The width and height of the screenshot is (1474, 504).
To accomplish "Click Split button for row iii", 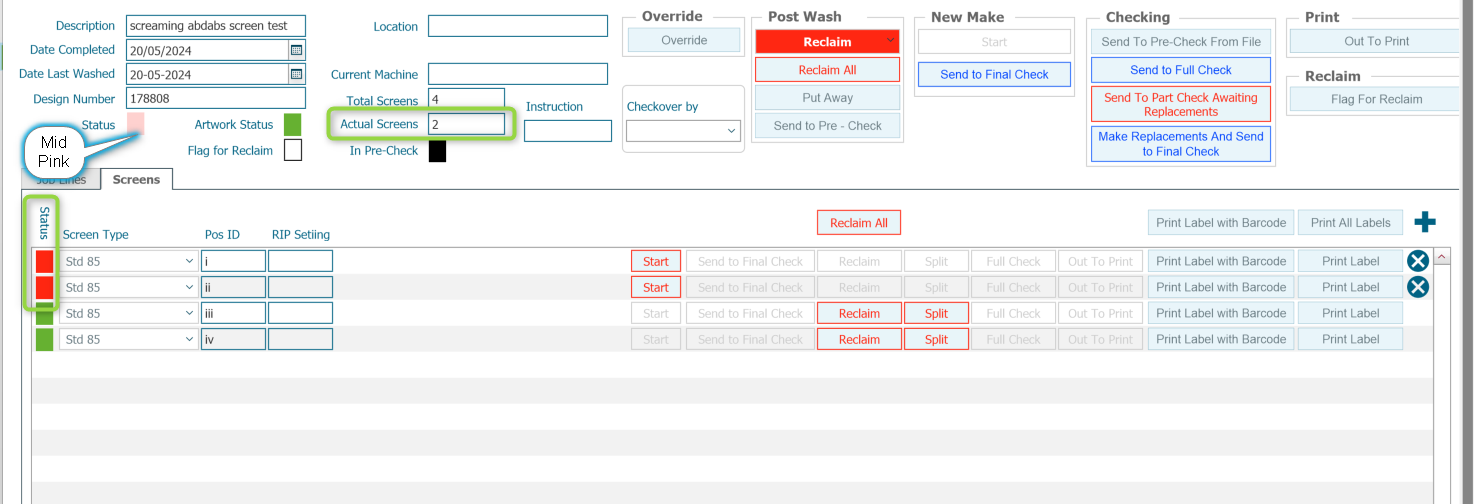I will pos(936,313).
